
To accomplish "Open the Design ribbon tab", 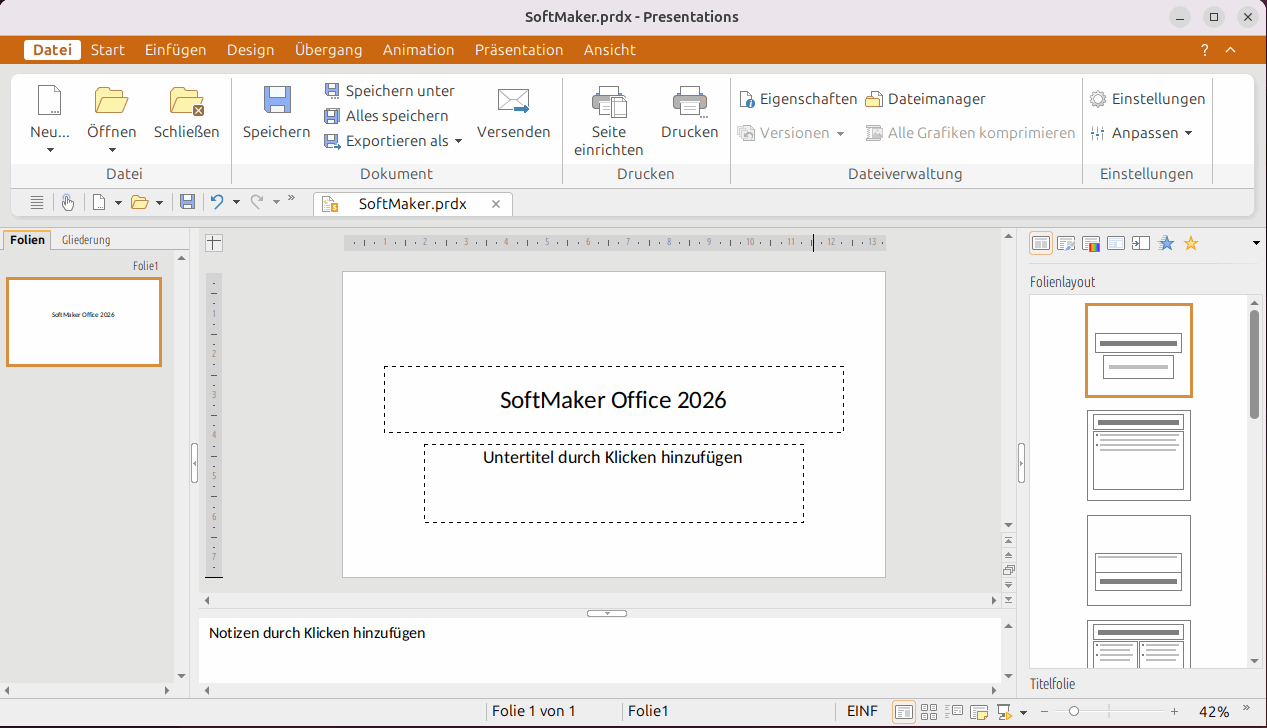I will point(250,50).
